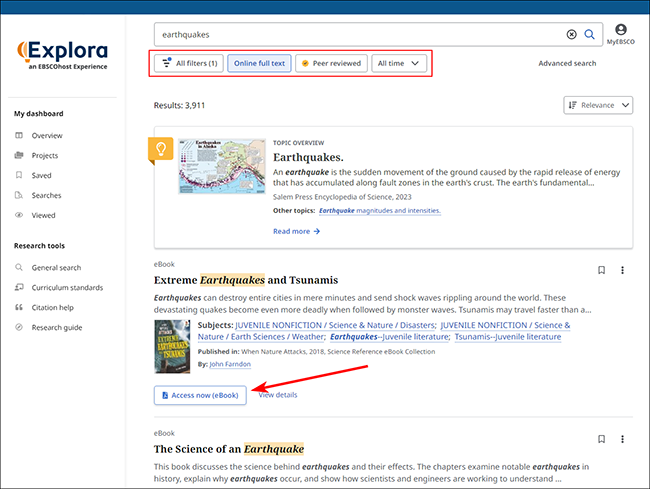The height and width of the screenshot is (489, 650).
Task: Bookmark Extreme Earthquakes and Tsunamis result
Action: tap(601, 270)
